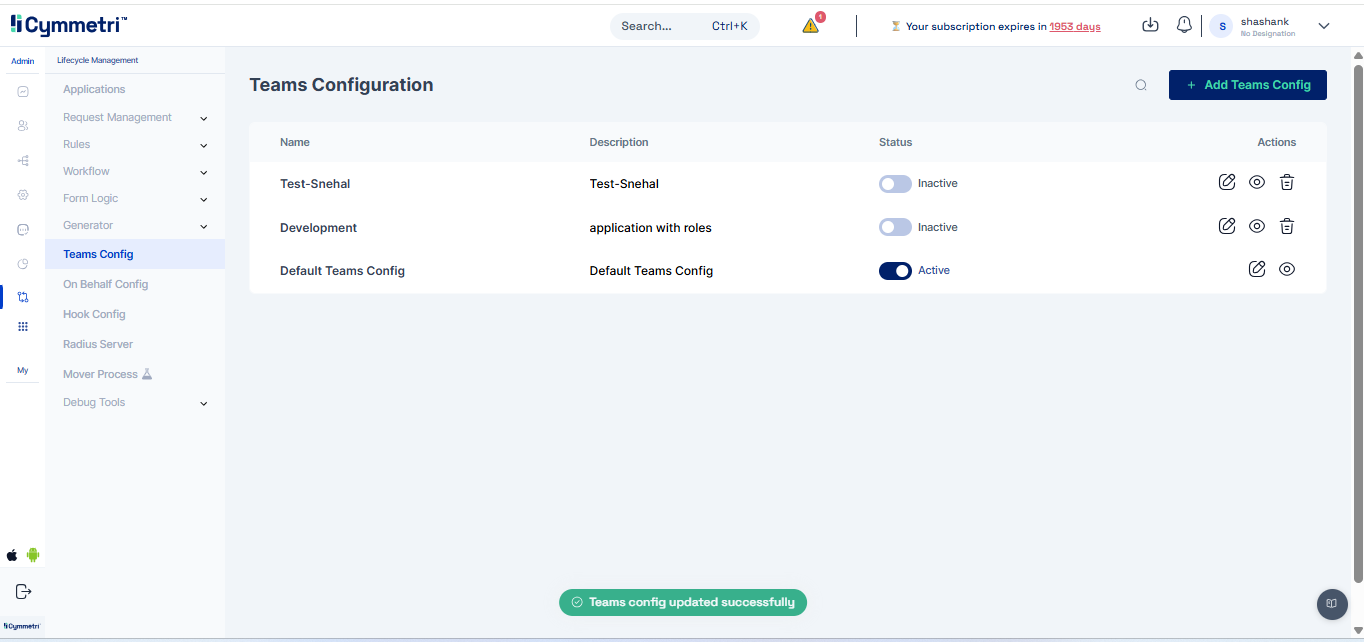This screenshot has height=642, width=1364.
Task: Expand the Workflow submenu chevron
Action: 204,173
